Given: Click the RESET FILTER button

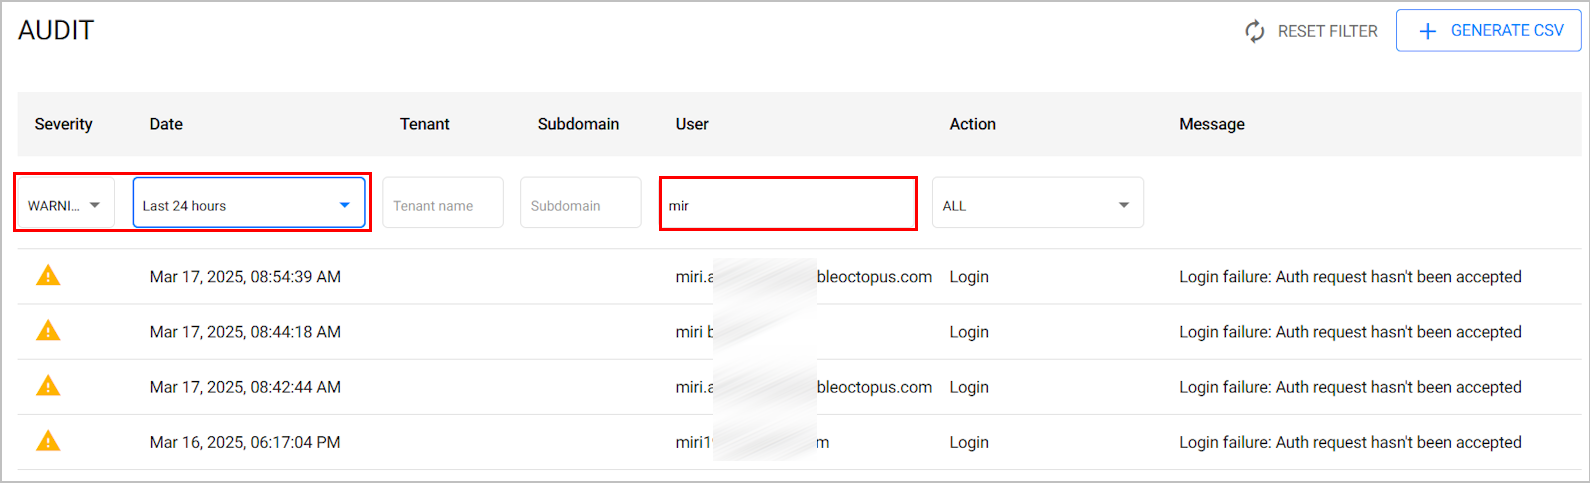Looking at the screenshot, I should [1311, 31].
